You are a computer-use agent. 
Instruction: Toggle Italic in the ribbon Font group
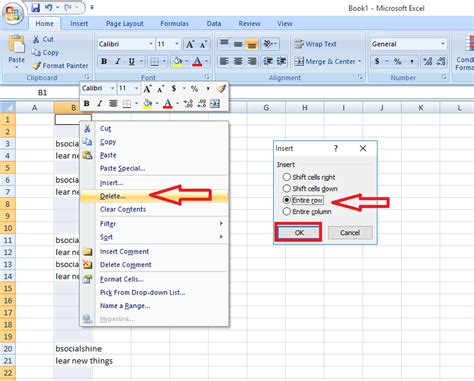pyautogui.click(x=118, y=61)
